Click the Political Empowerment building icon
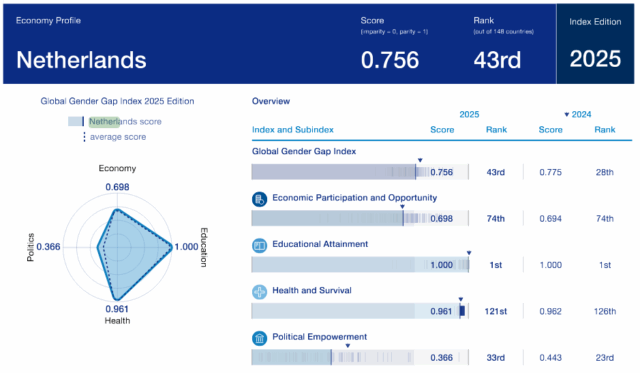 coord(259,338)
